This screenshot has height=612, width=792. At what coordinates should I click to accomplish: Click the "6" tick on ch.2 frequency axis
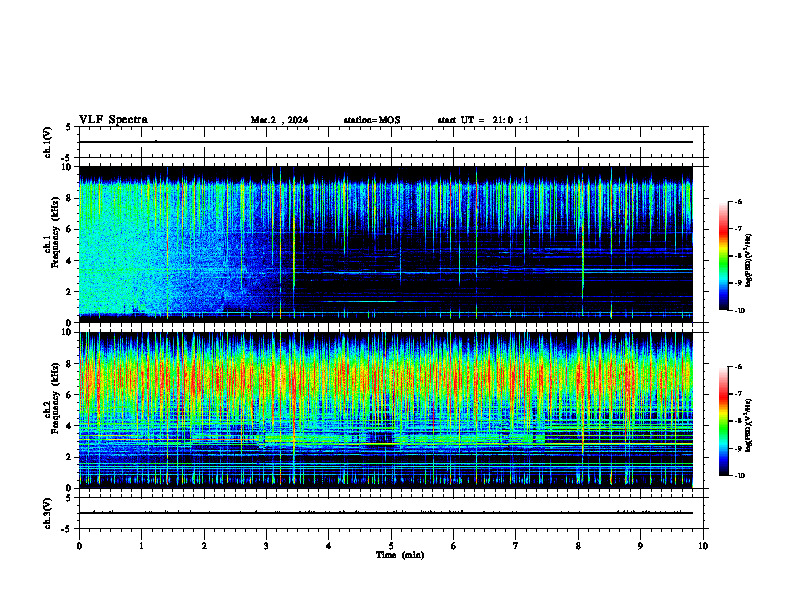click(69, 395)
